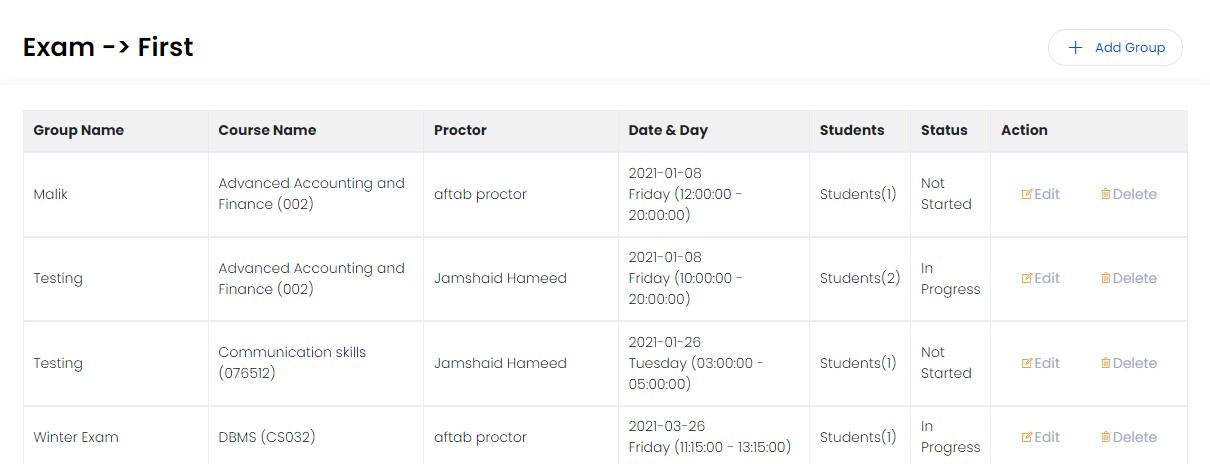
Task: Click edit icon for Communication skills row
Action: click(1026, 364)
